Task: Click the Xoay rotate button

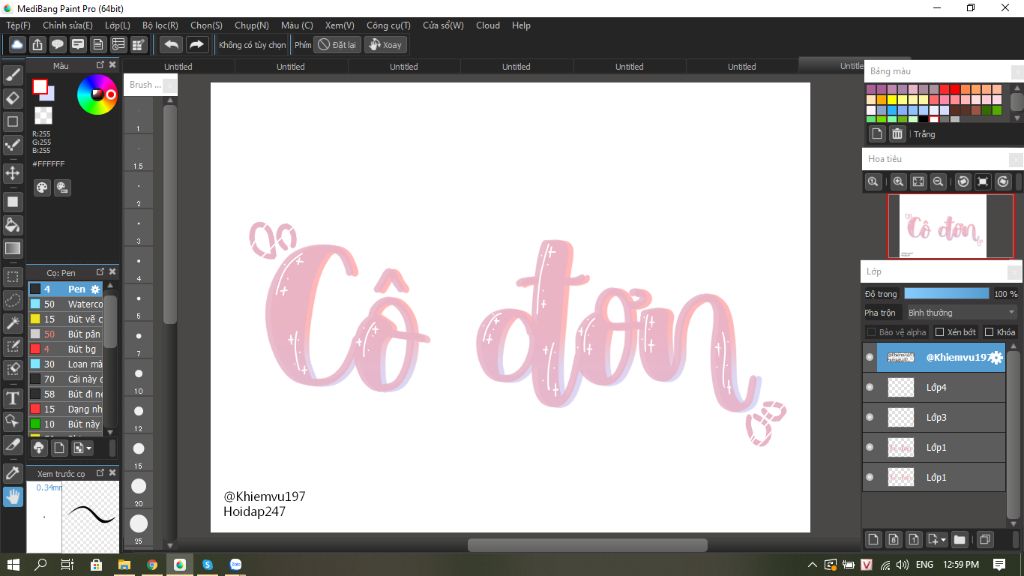Action: pos(385,44)
